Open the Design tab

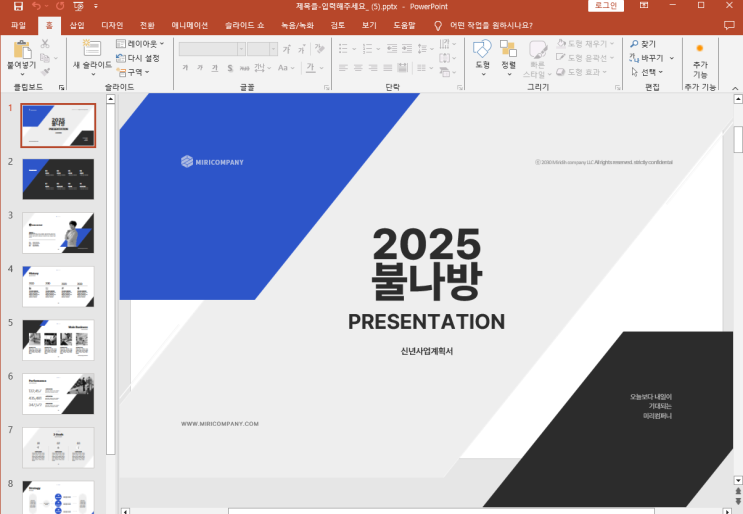(112, 25)
